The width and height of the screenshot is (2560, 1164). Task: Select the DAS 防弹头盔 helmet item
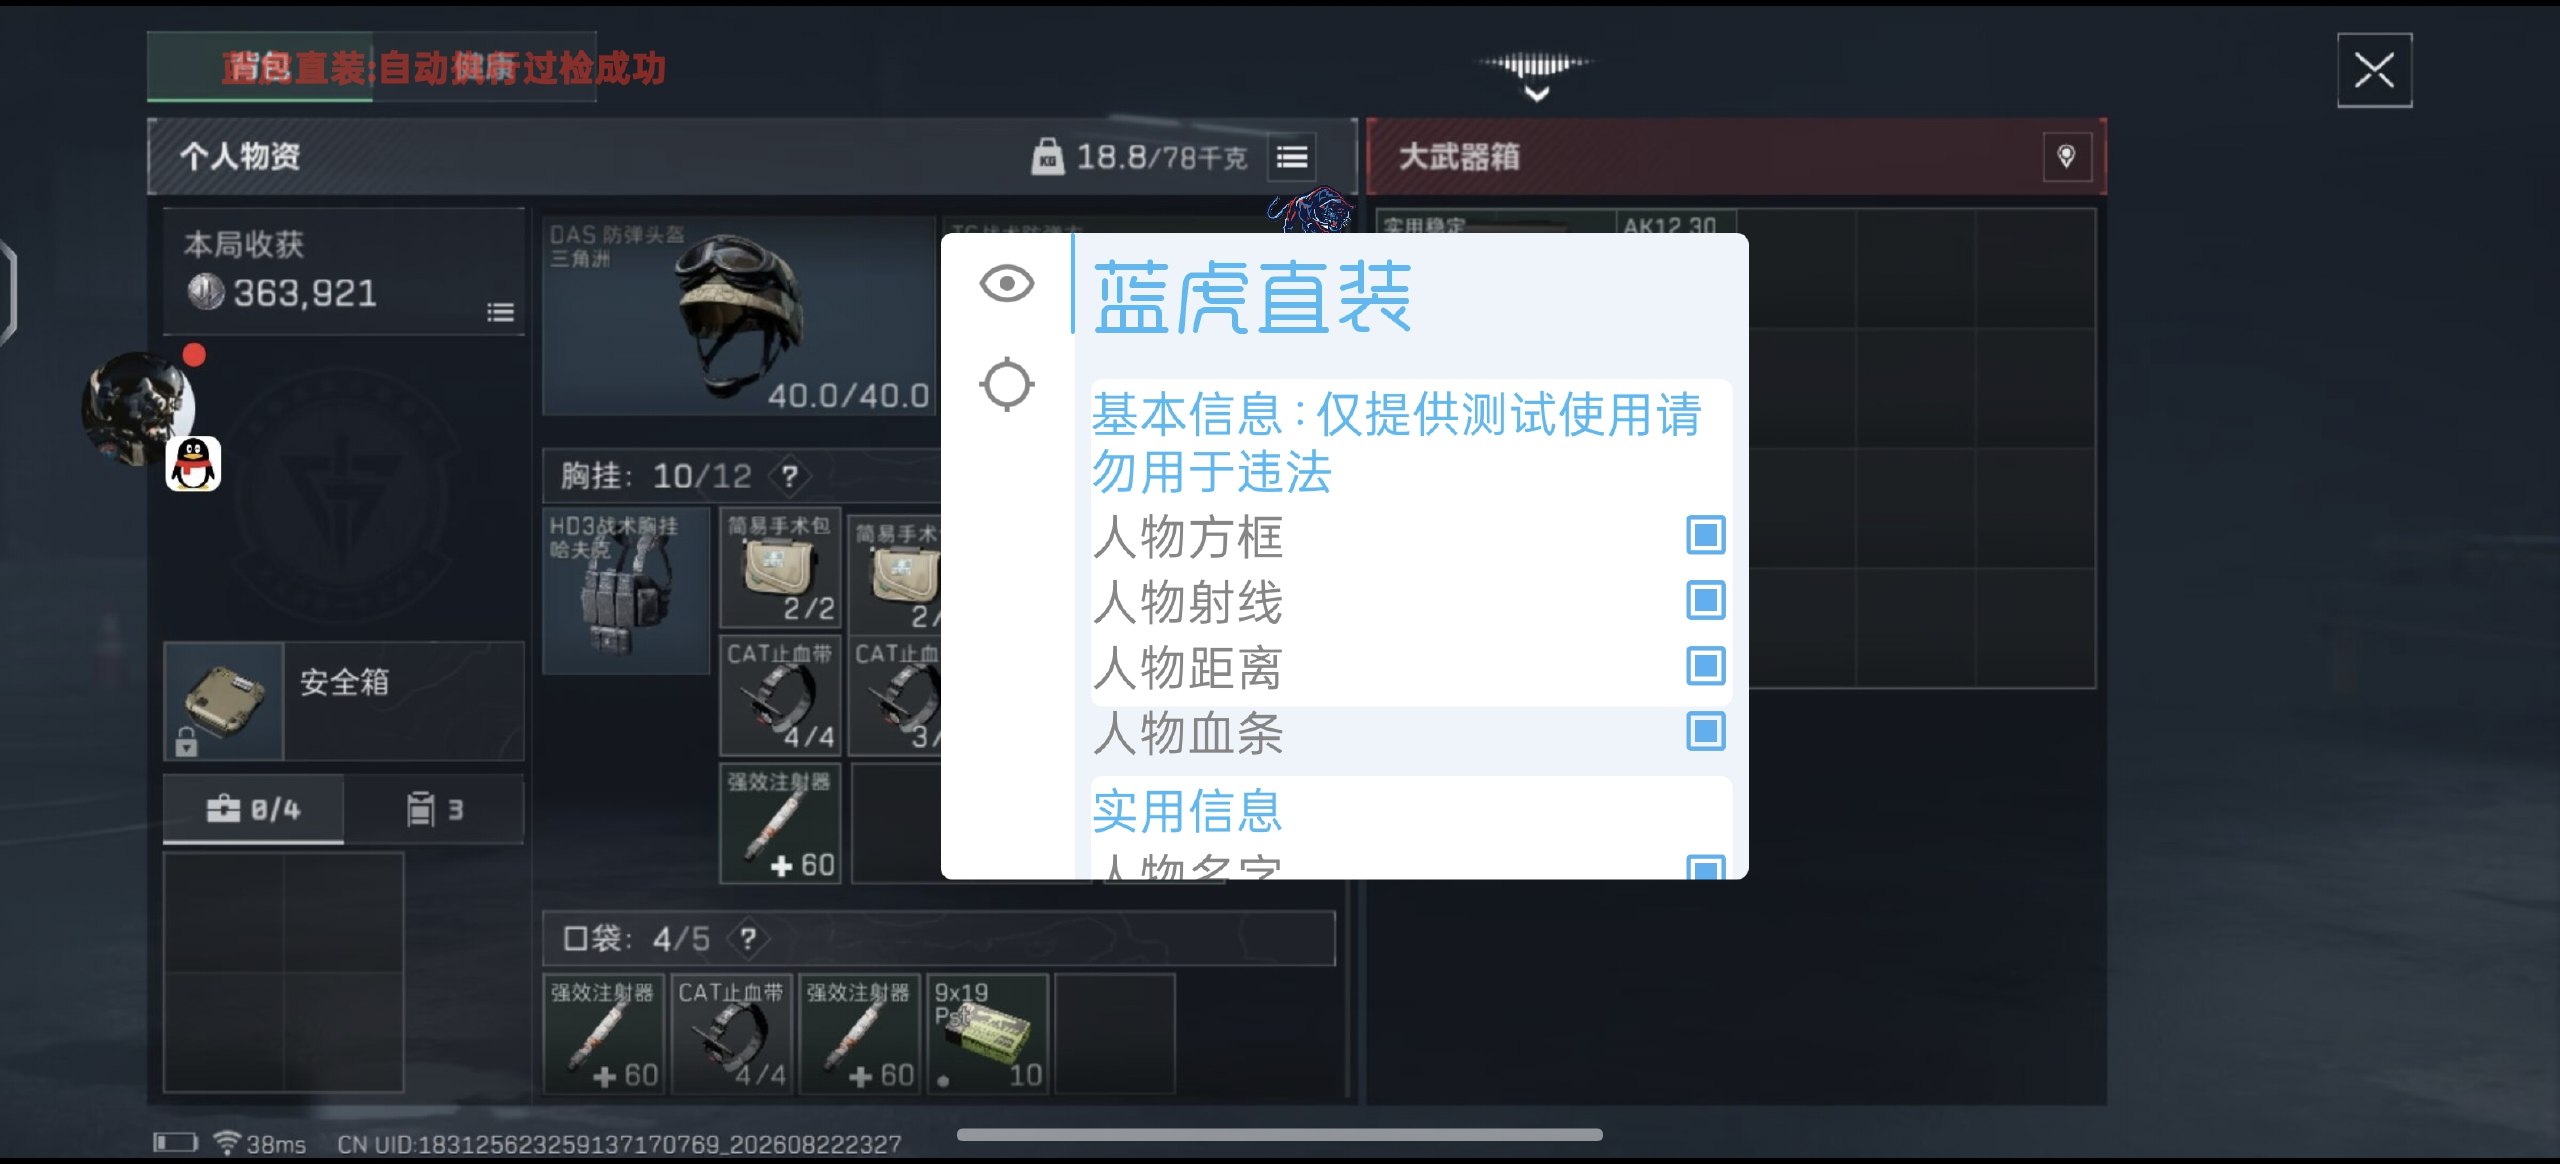[x=739, y=315]
